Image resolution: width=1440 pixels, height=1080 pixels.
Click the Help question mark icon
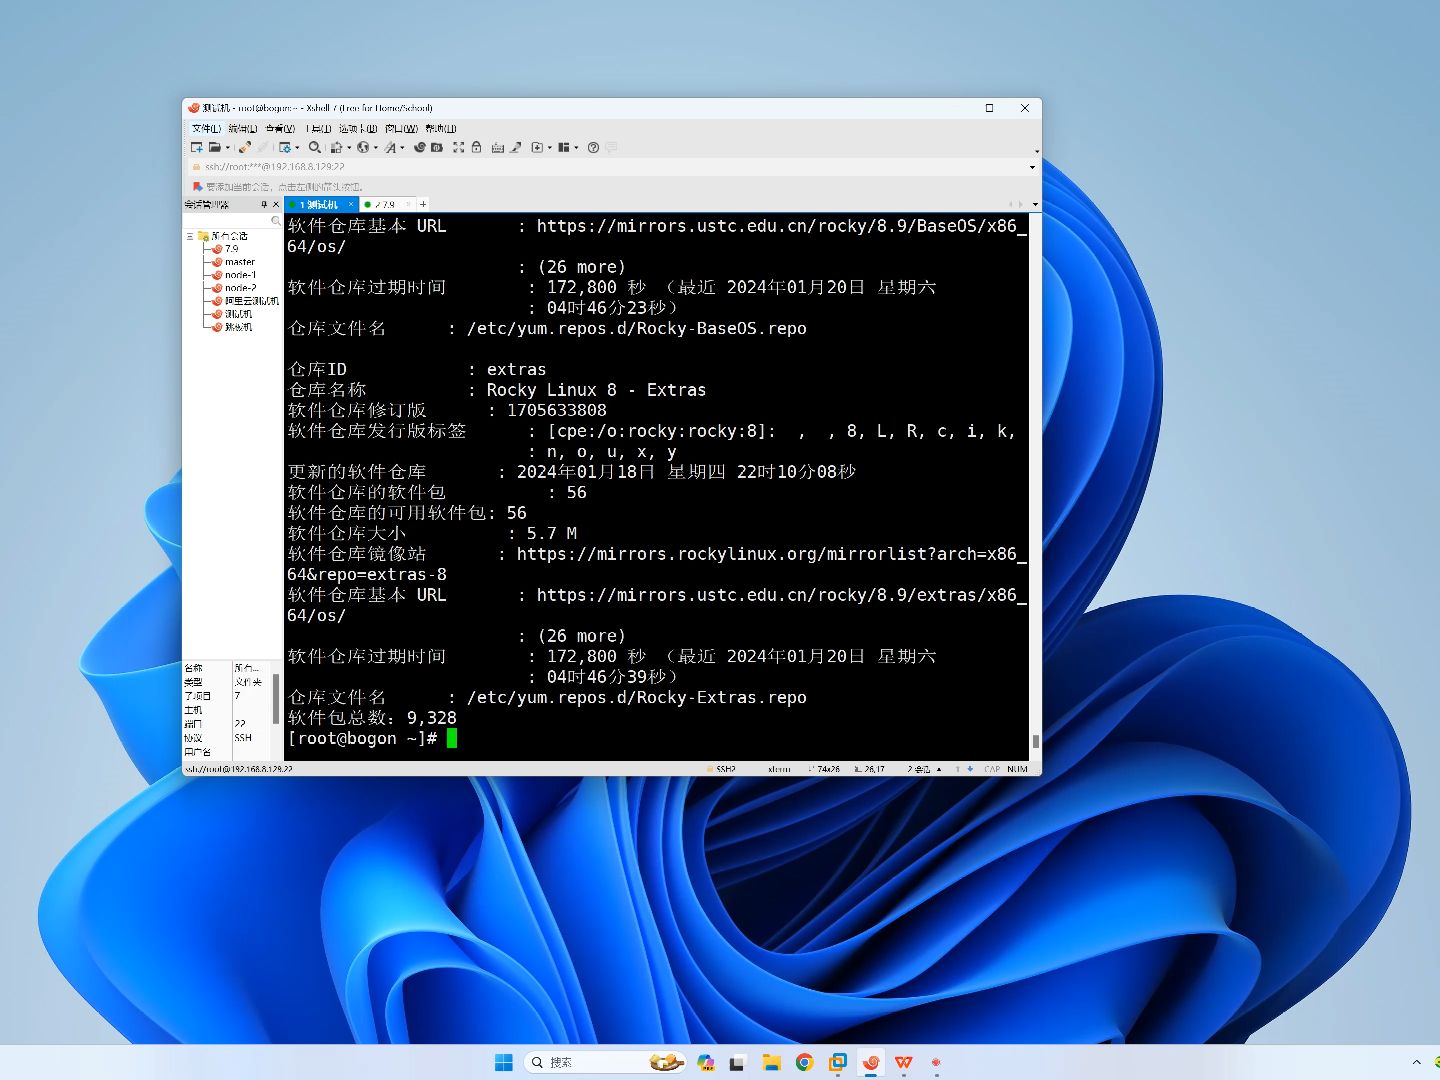point(593,147)
